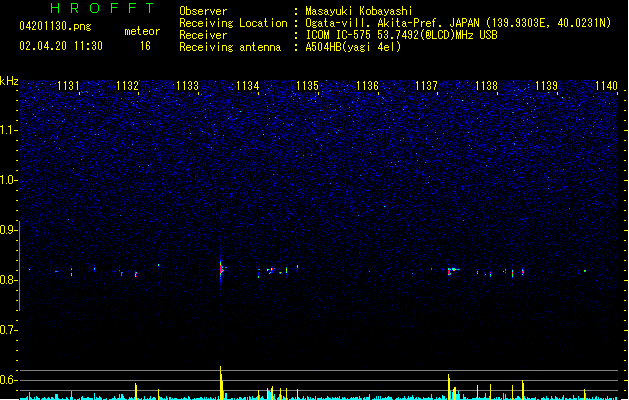Click the 0.8 kHz axis label
Viewport: 629px width, 400px height.
8,280
